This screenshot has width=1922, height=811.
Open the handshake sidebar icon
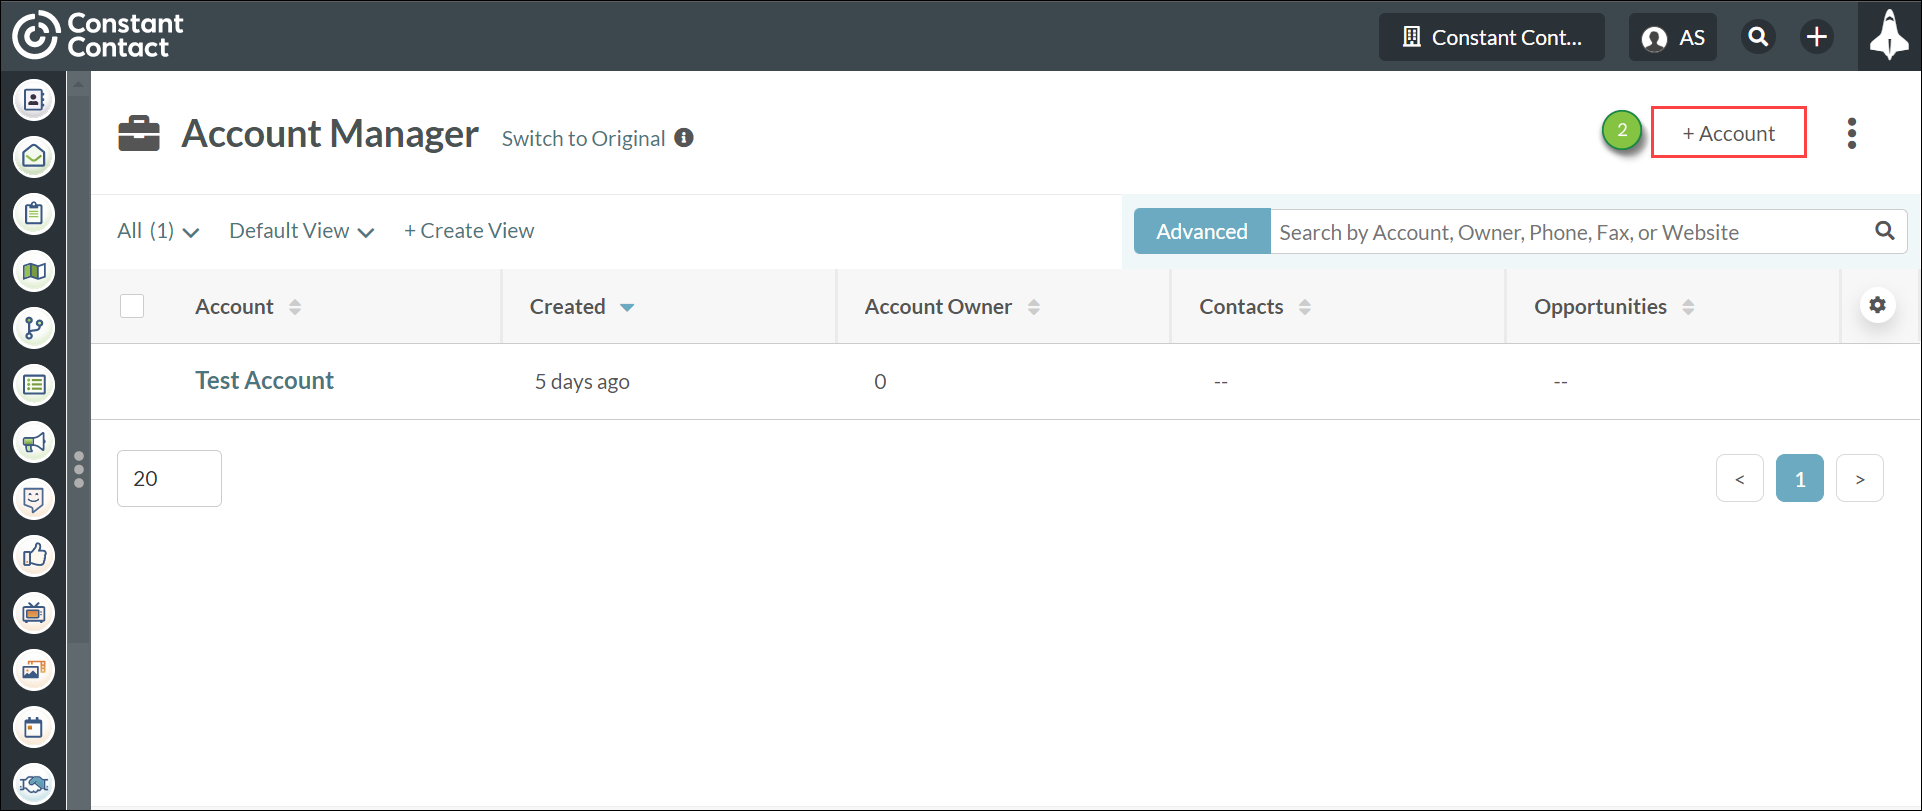(x=34, y=784)
